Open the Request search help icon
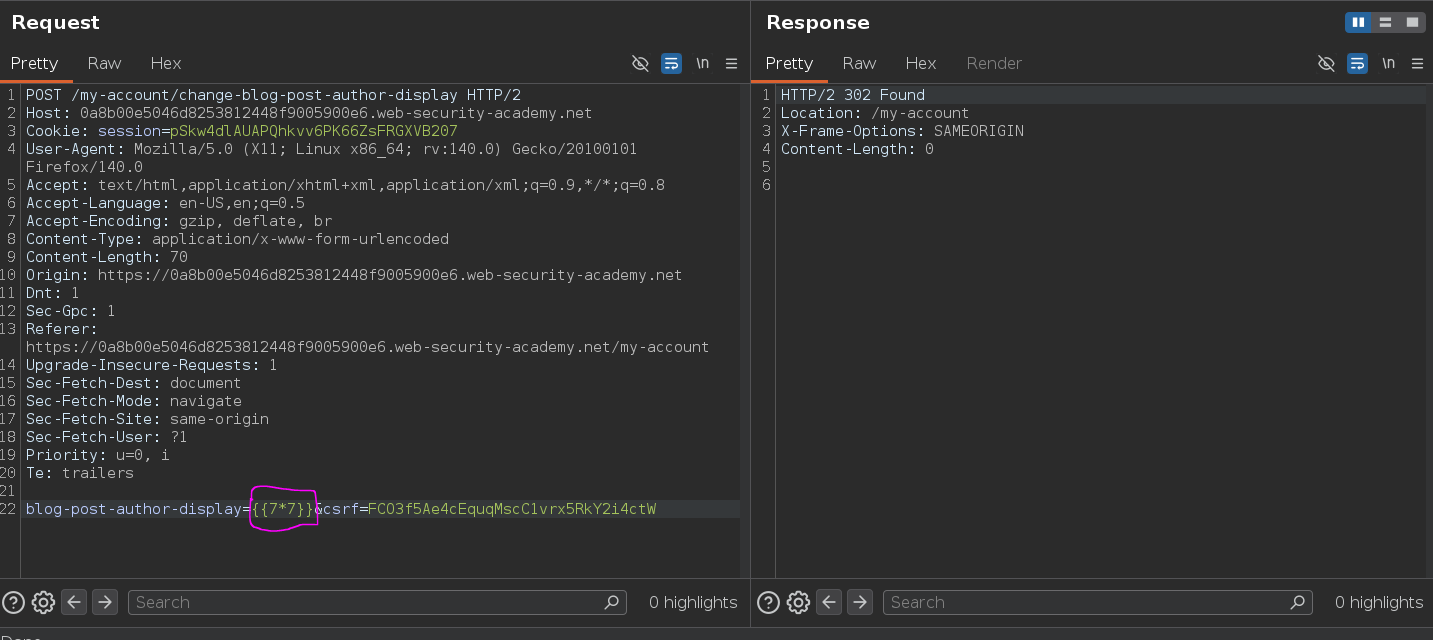This screenshot has height=640, width=1433. [14, 602]
